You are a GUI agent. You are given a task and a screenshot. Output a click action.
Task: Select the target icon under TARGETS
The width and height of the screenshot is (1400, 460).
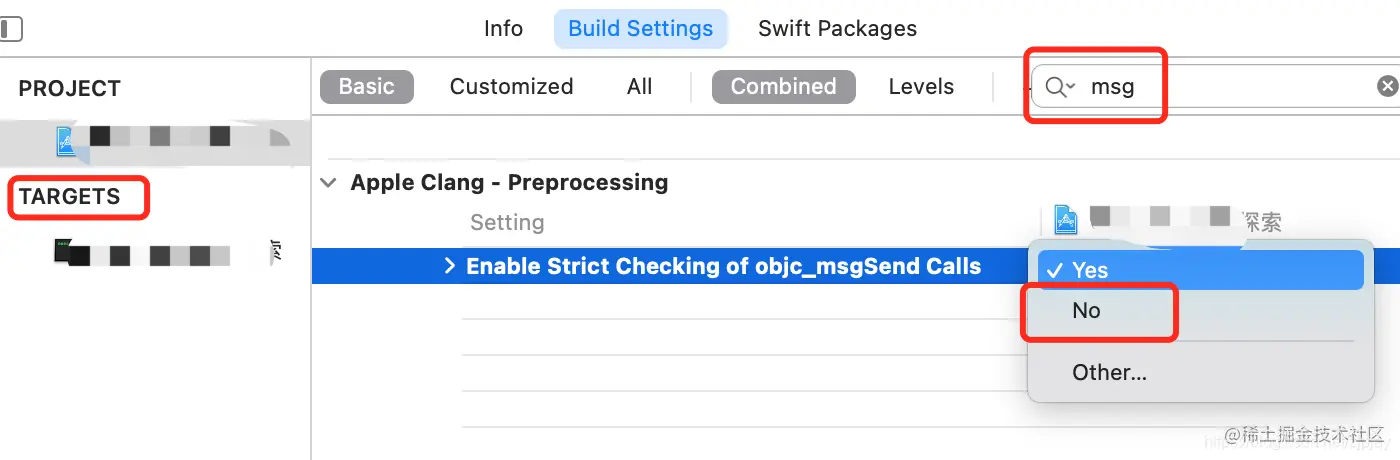[x=66, y=252]
